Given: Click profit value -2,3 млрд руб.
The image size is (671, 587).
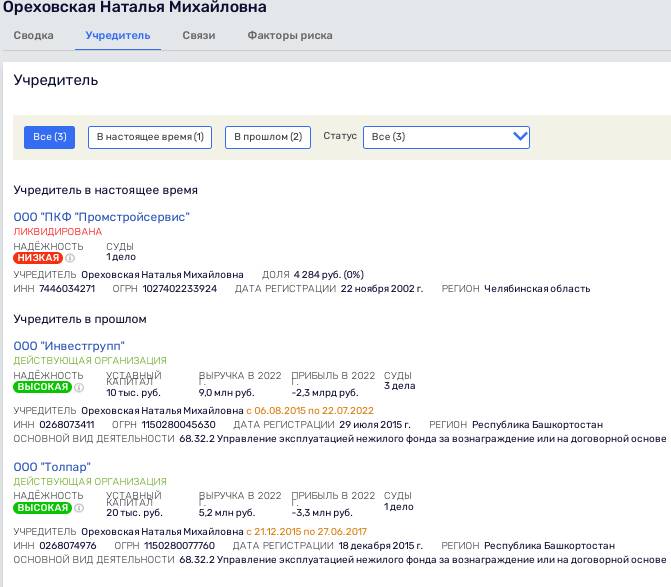Looking at the screenshot, I should tap(325, 393).
